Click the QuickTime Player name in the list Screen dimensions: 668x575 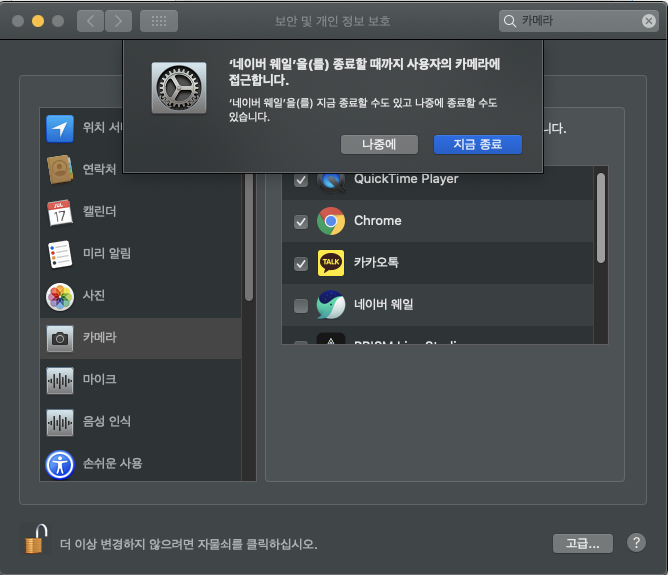point(406,179)
